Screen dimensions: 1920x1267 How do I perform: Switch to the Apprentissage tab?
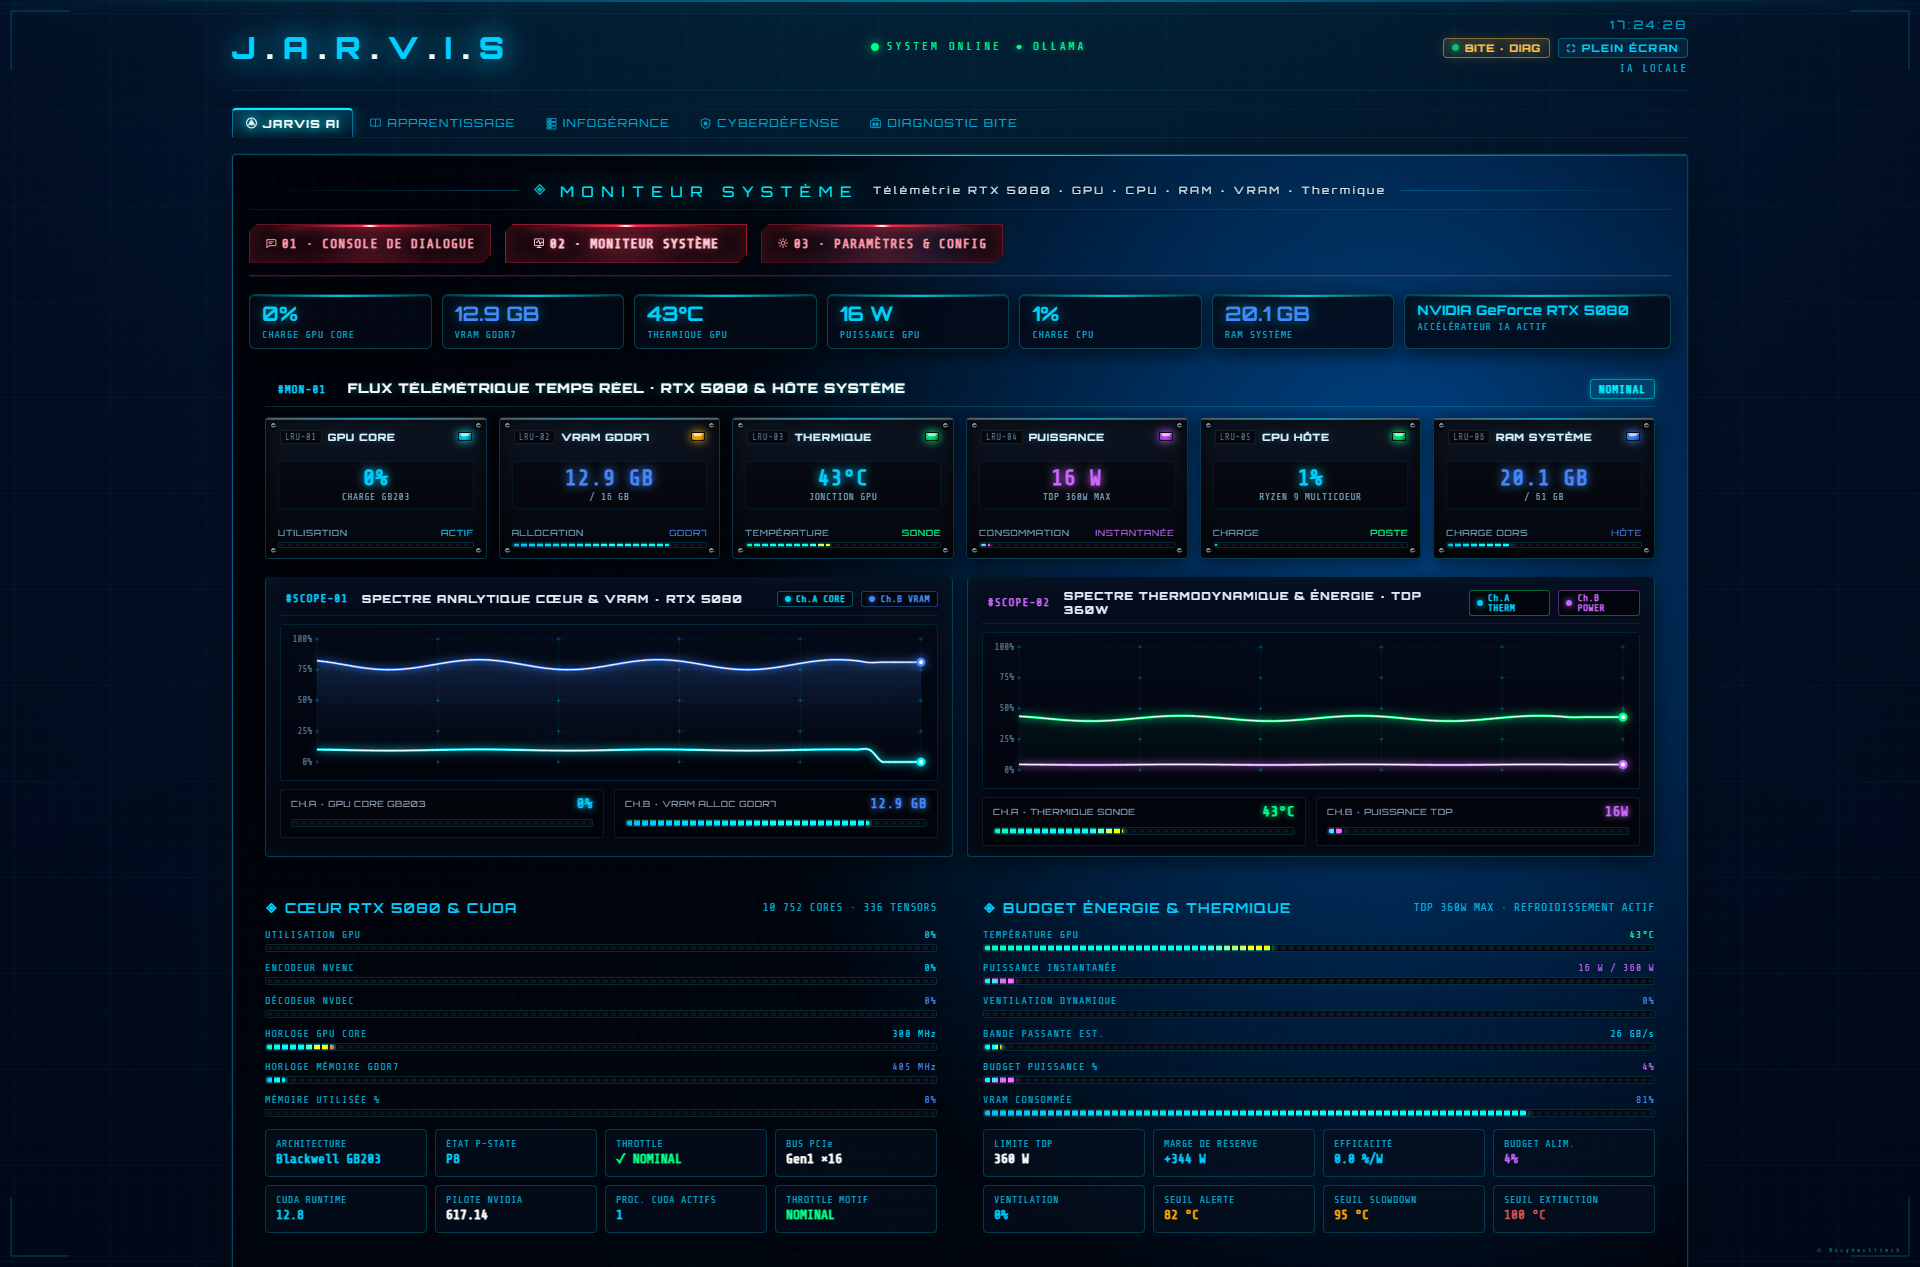click(442, 123)
